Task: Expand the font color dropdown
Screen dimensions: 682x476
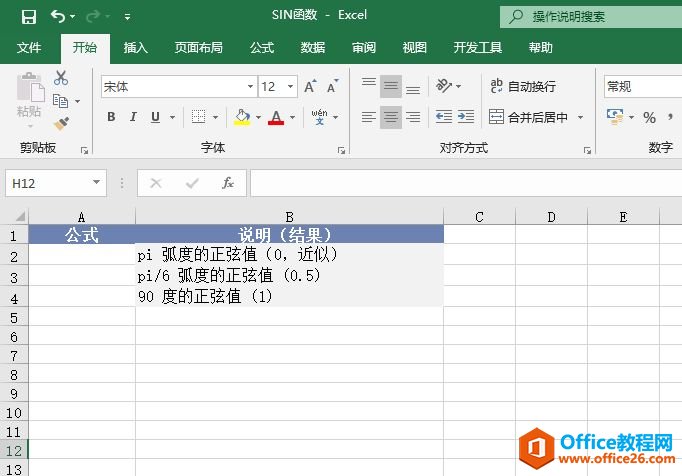Action: [292, 117]
